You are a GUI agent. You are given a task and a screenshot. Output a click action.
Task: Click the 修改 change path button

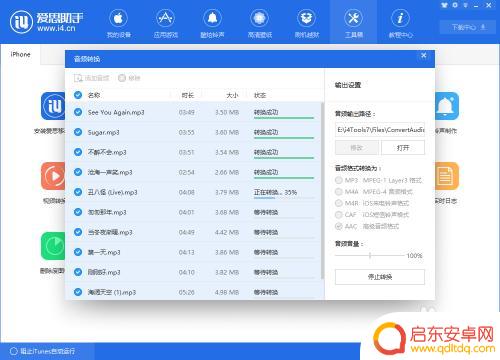(357, 147)
